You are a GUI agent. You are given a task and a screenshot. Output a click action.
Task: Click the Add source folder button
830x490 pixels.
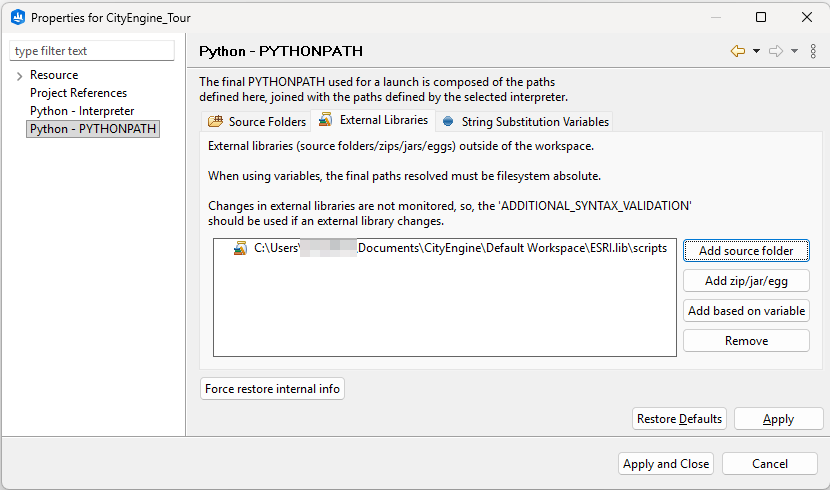click(x=746, y=251)
